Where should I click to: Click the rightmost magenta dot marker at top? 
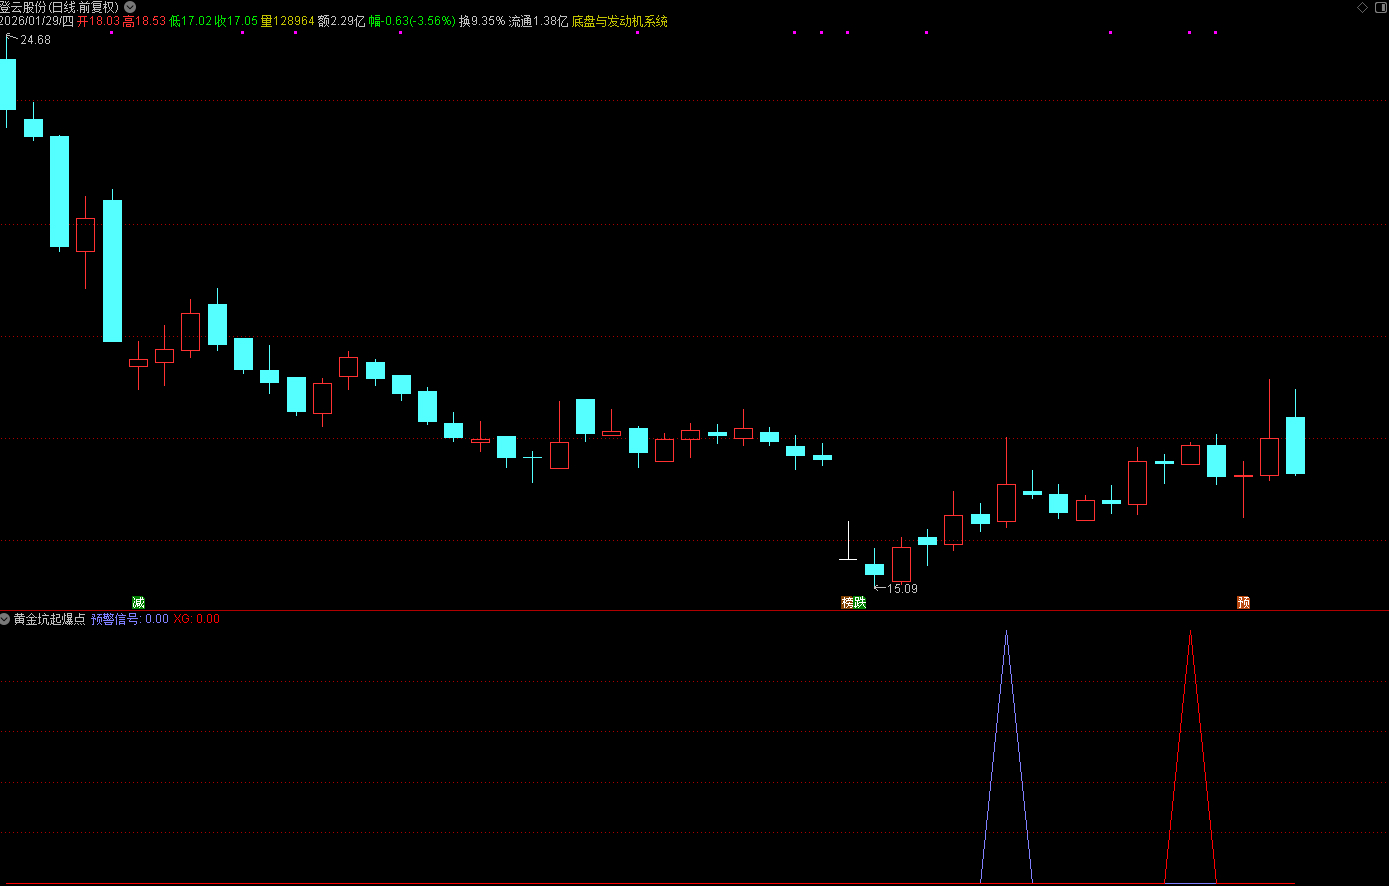[x=1215, y=33]
